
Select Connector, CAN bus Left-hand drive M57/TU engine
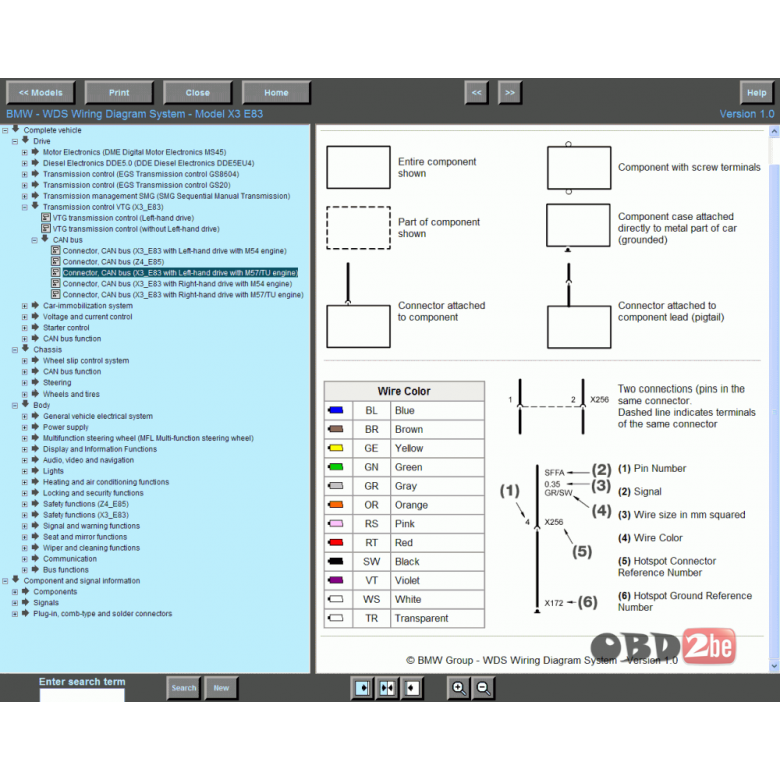click(x=180, y=273)
